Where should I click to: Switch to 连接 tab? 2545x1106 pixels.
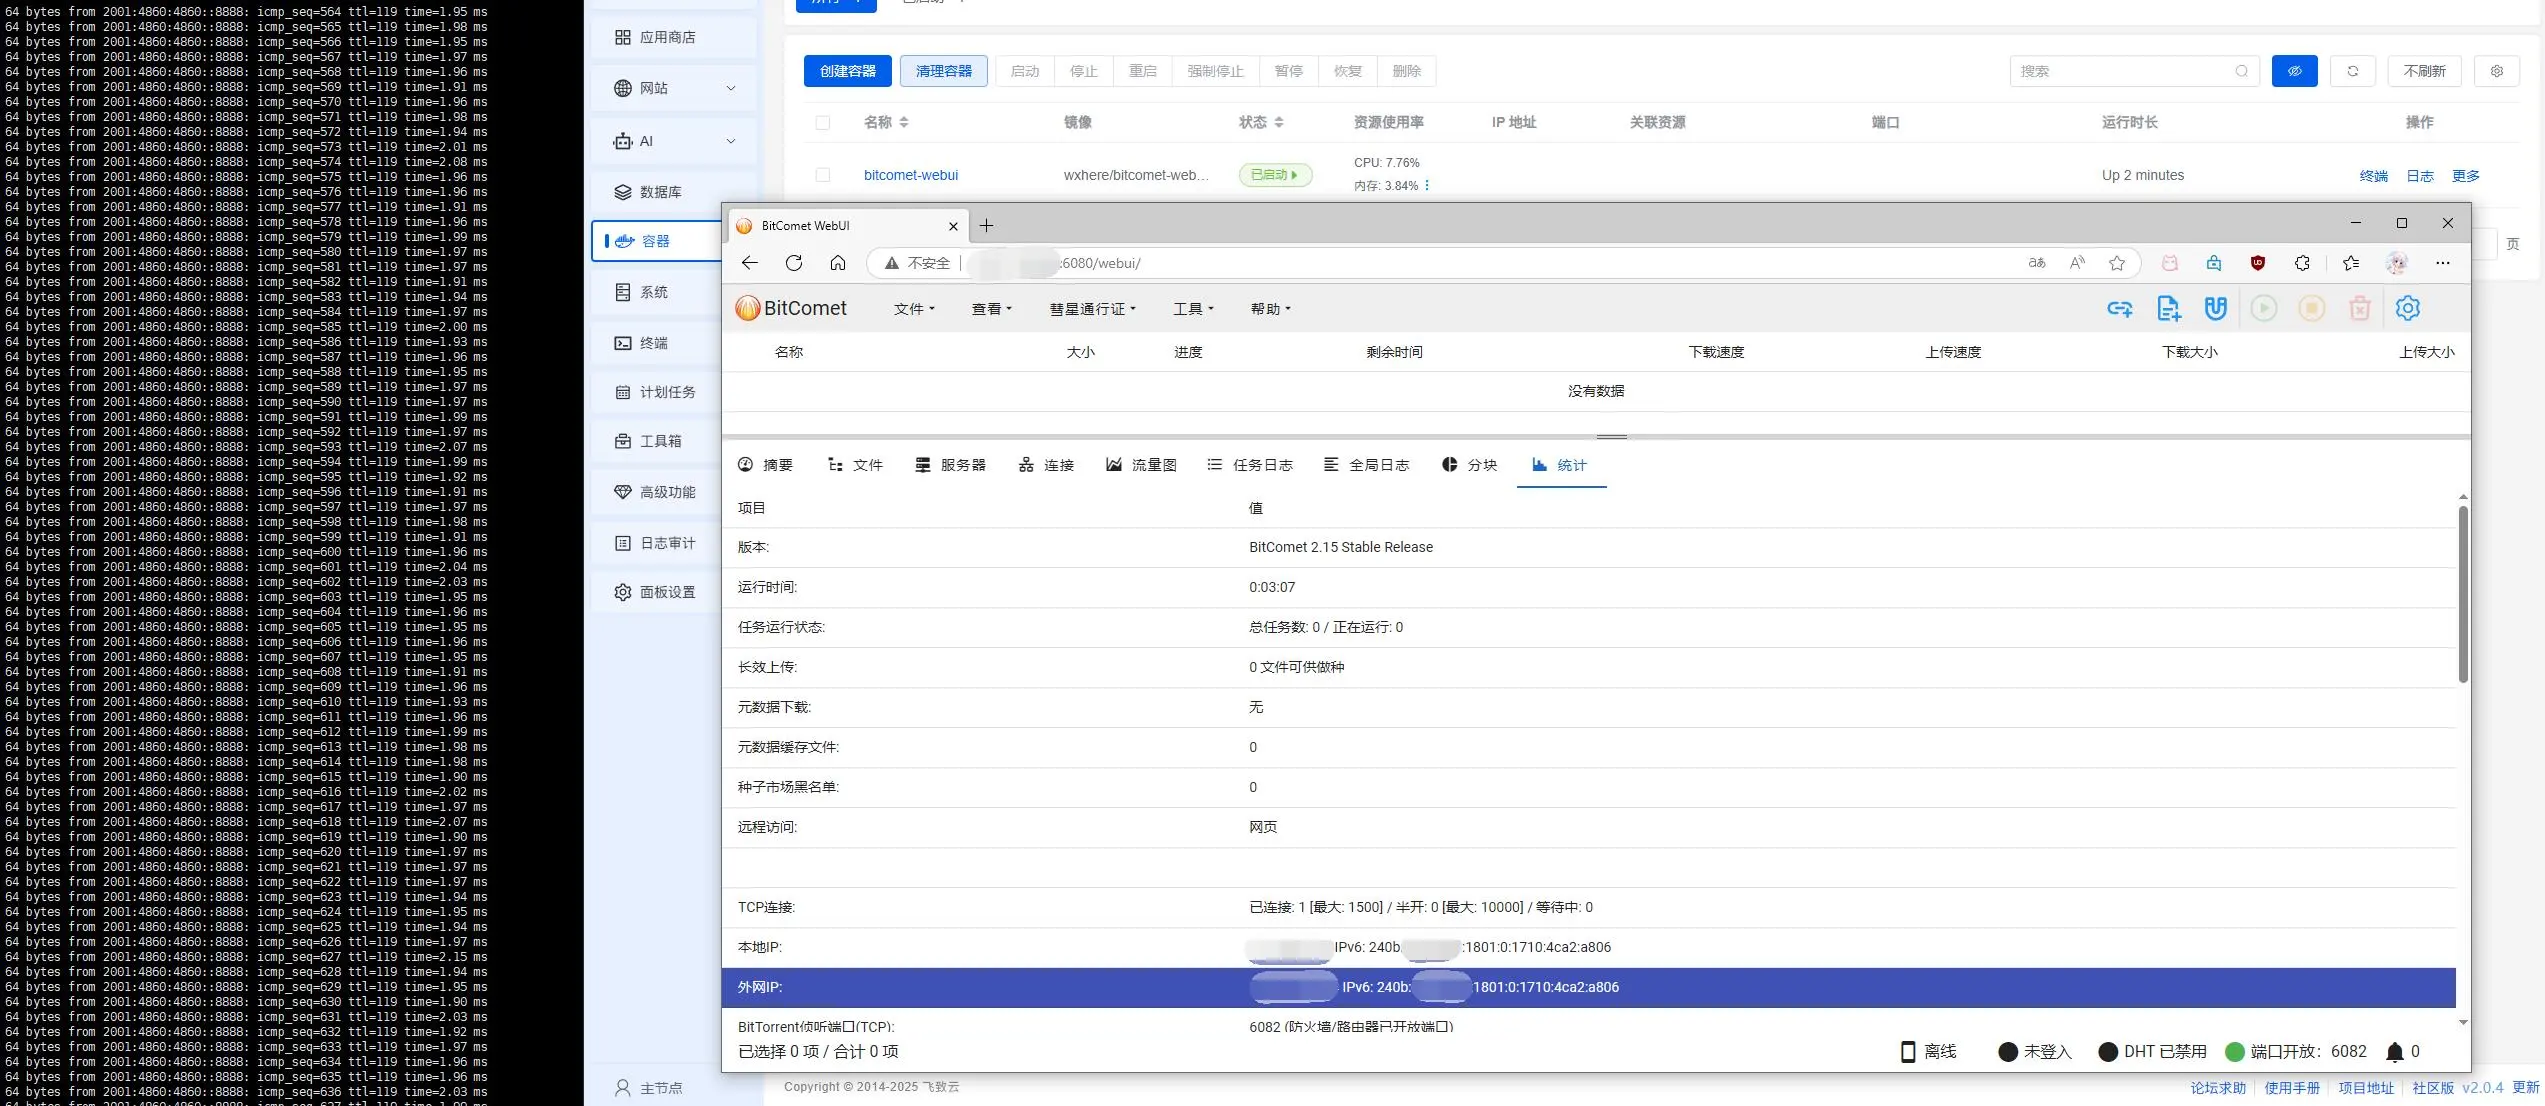(1046, 465)
